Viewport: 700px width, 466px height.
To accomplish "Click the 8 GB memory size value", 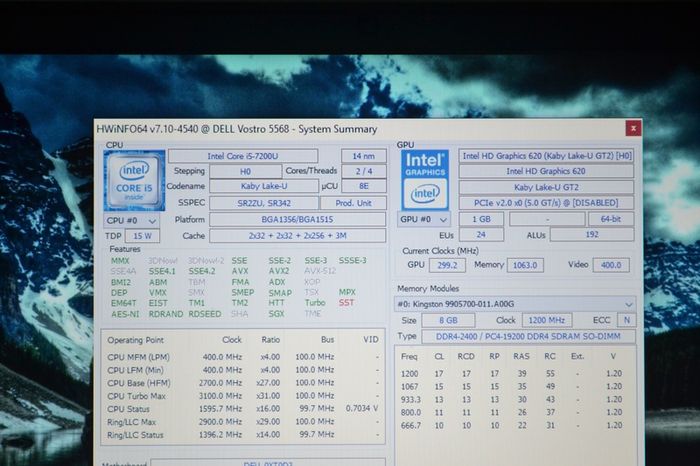I will pyautogui.click(x=448, y=320).
